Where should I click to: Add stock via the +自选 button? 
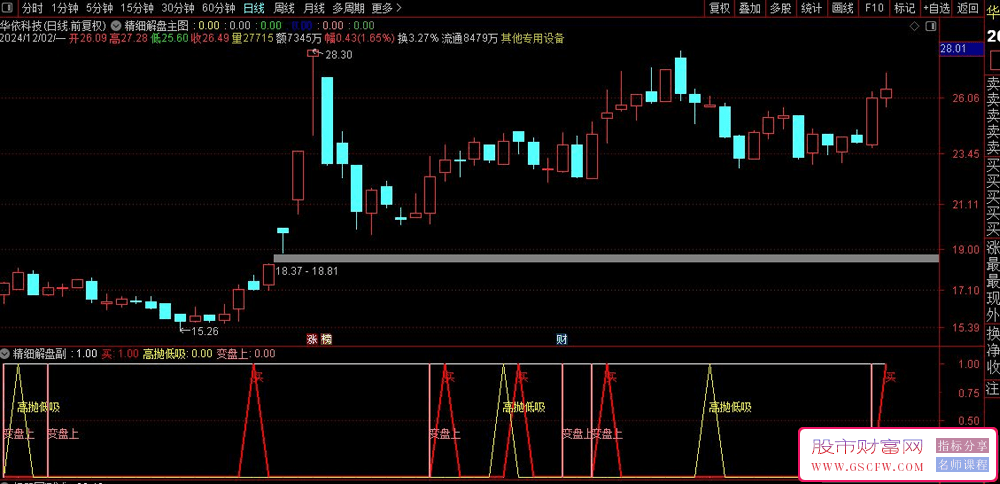(937, 8)
